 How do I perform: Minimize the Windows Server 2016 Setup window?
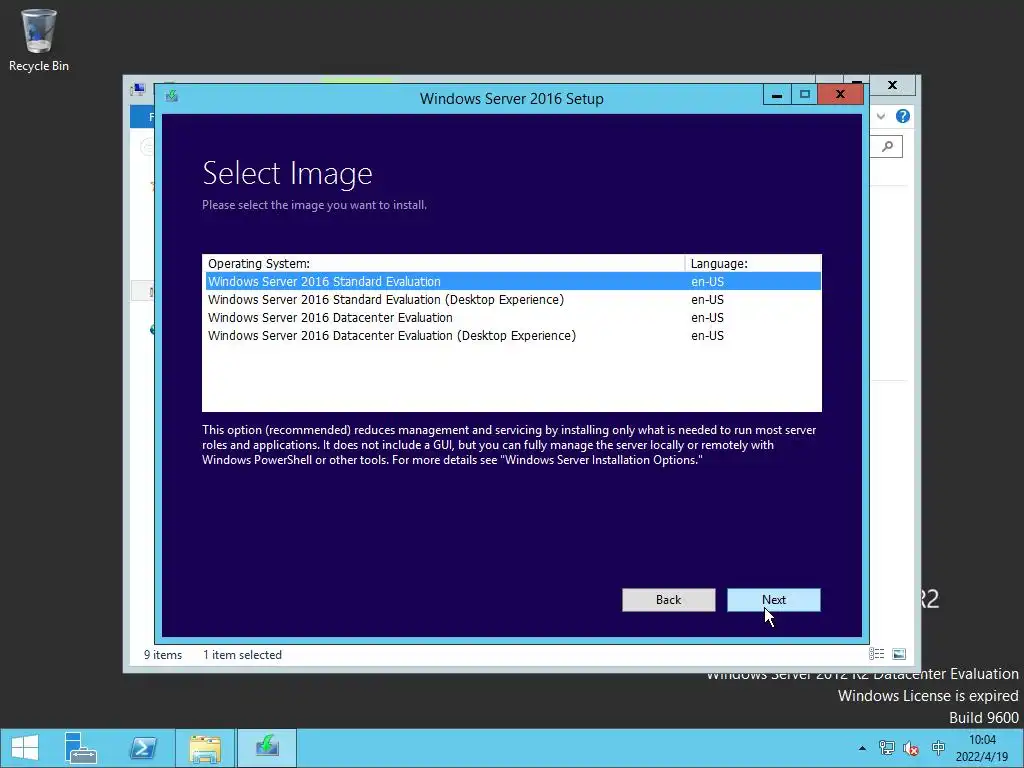click(x=777, y=95)
